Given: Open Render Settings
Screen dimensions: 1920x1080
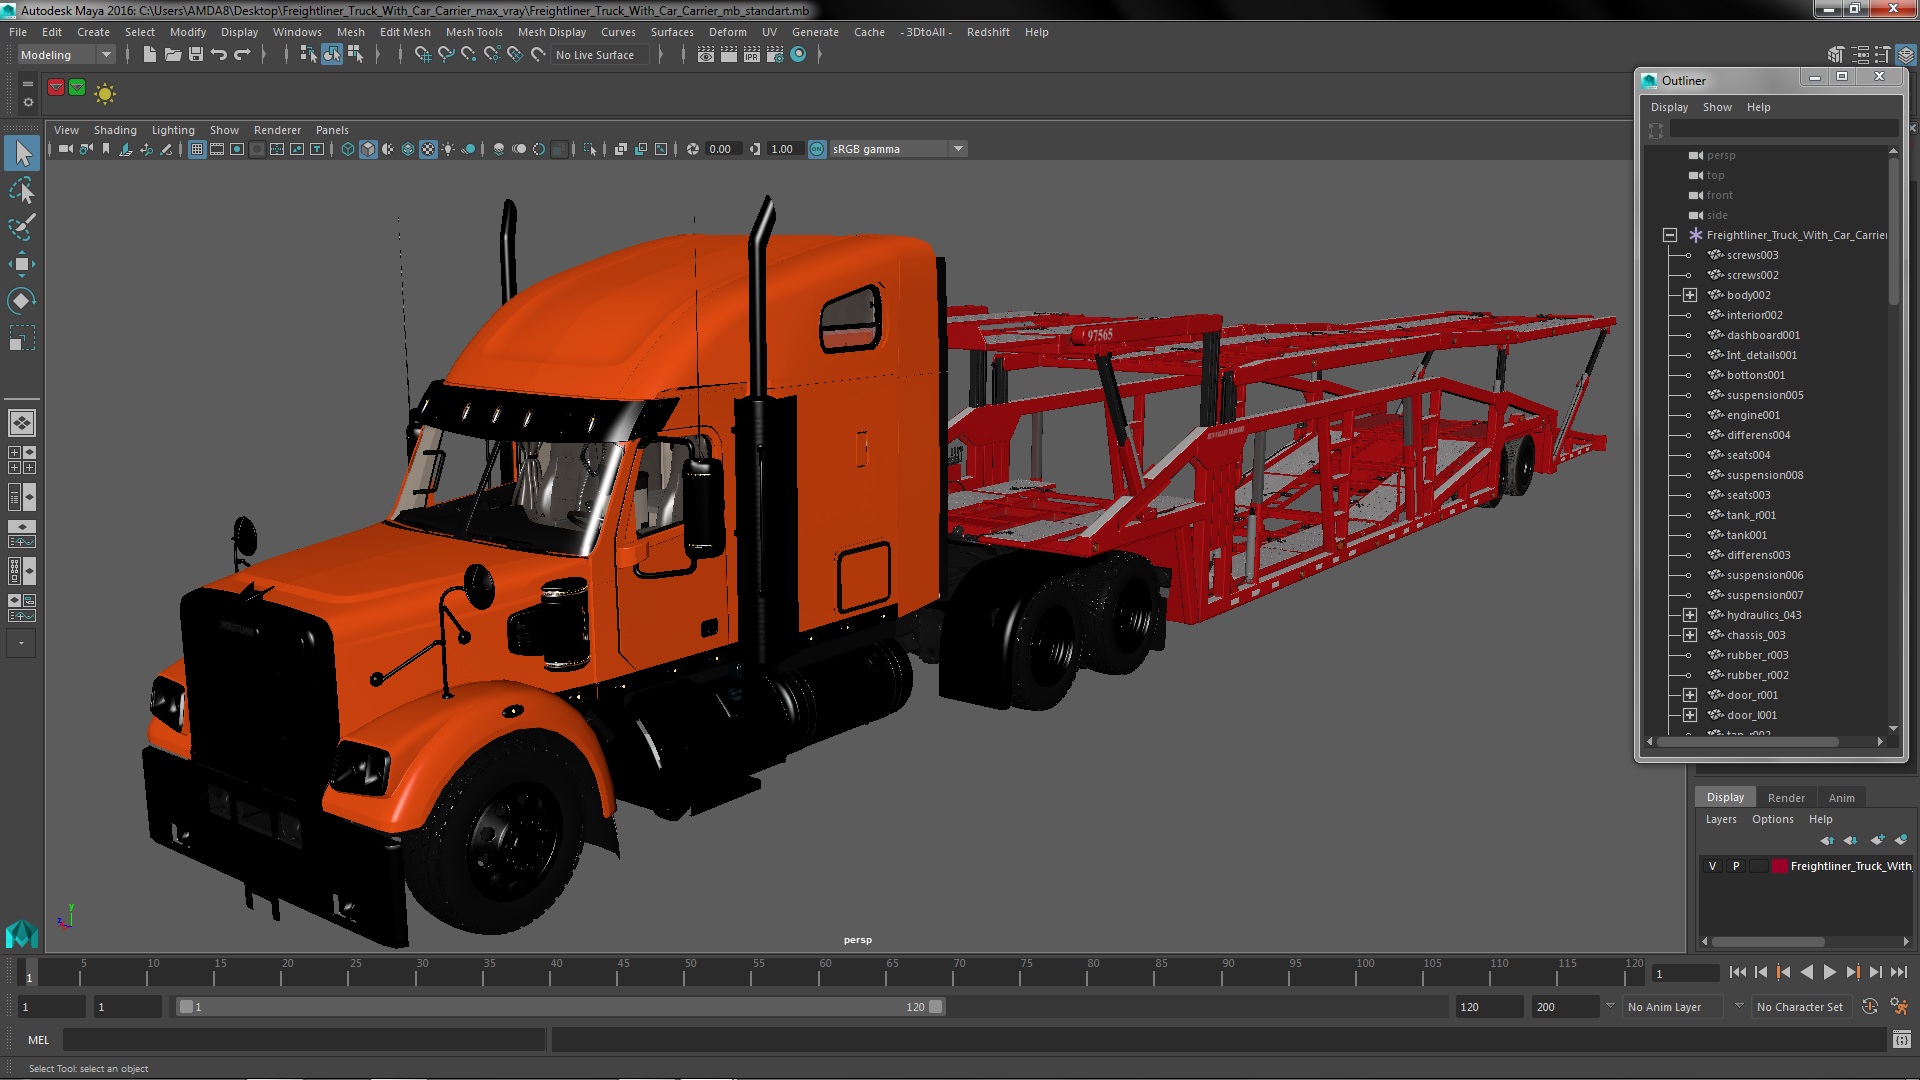Looking at the screenshot, I should pos(775,55).
